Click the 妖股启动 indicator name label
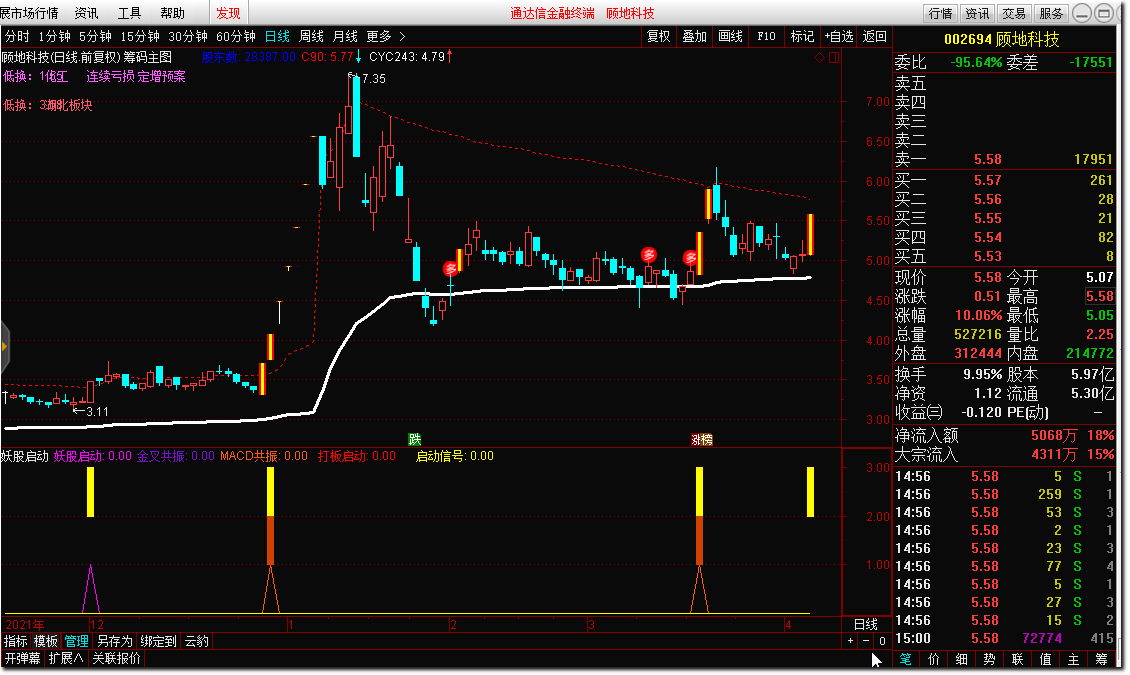1130x675 pixels. coord(25,456)
